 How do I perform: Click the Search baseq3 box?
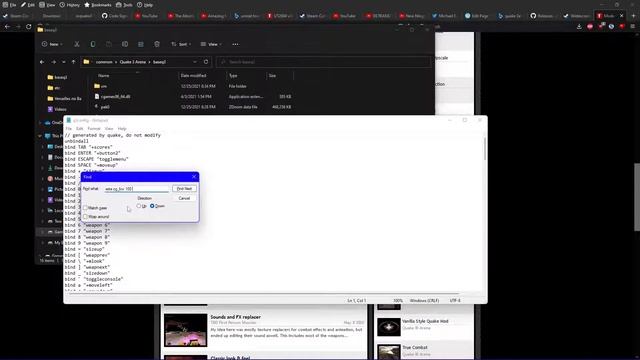click(x=324, y=62)
